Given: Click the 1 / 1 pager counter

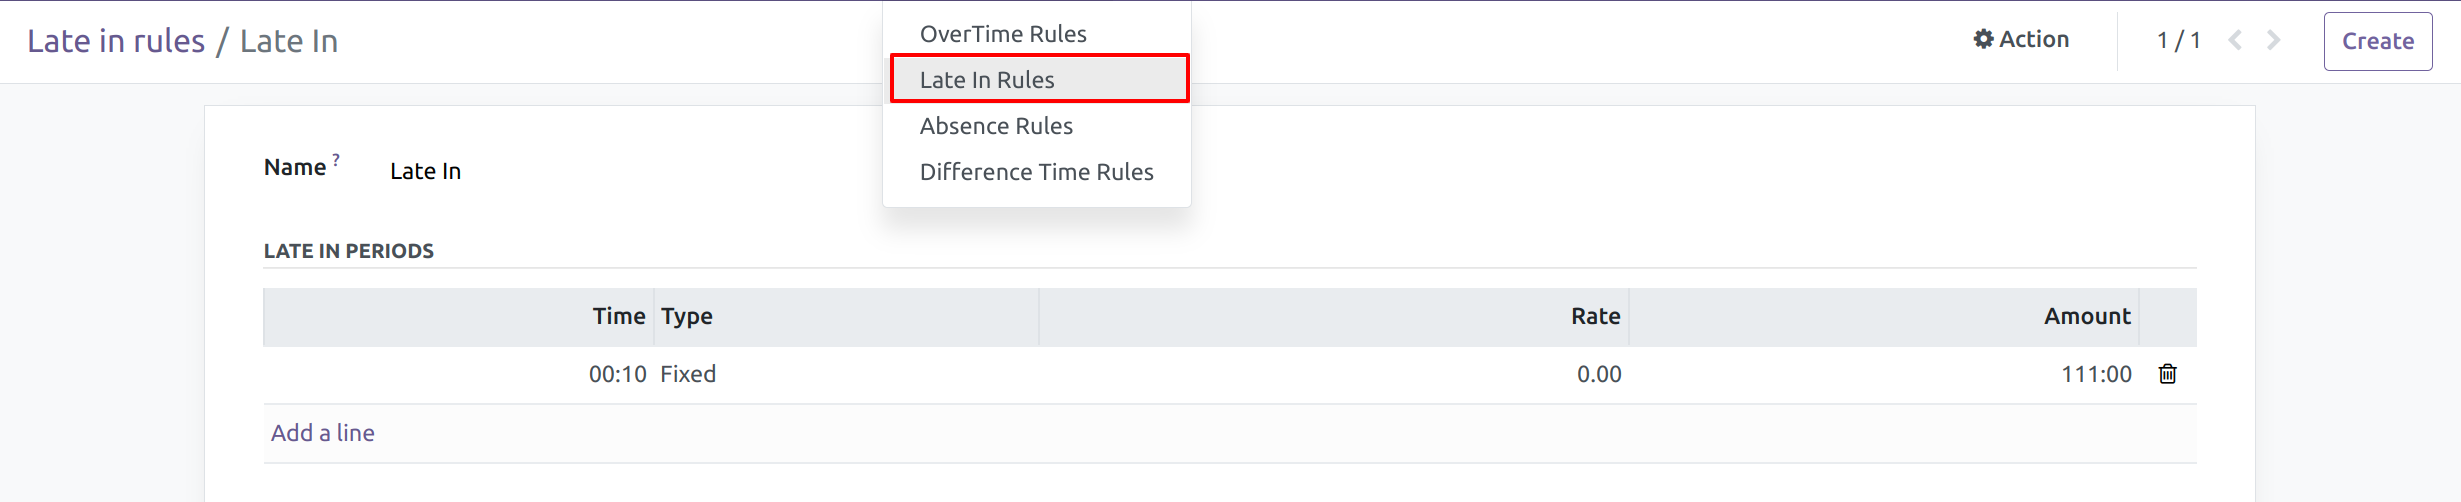Looking at the screenshot, I should tap(2178, 41).
